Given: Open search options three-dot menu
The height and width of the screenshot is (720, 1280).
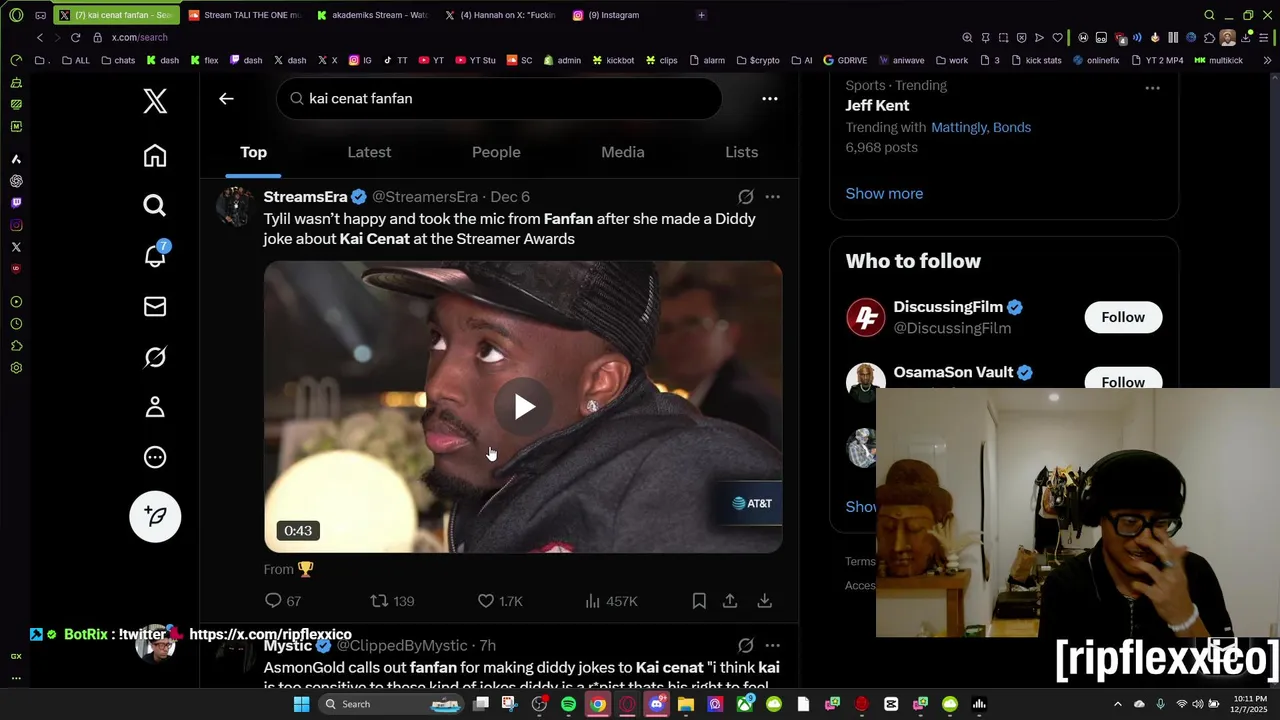Looking at the screenshot, I should click(770, 98).
